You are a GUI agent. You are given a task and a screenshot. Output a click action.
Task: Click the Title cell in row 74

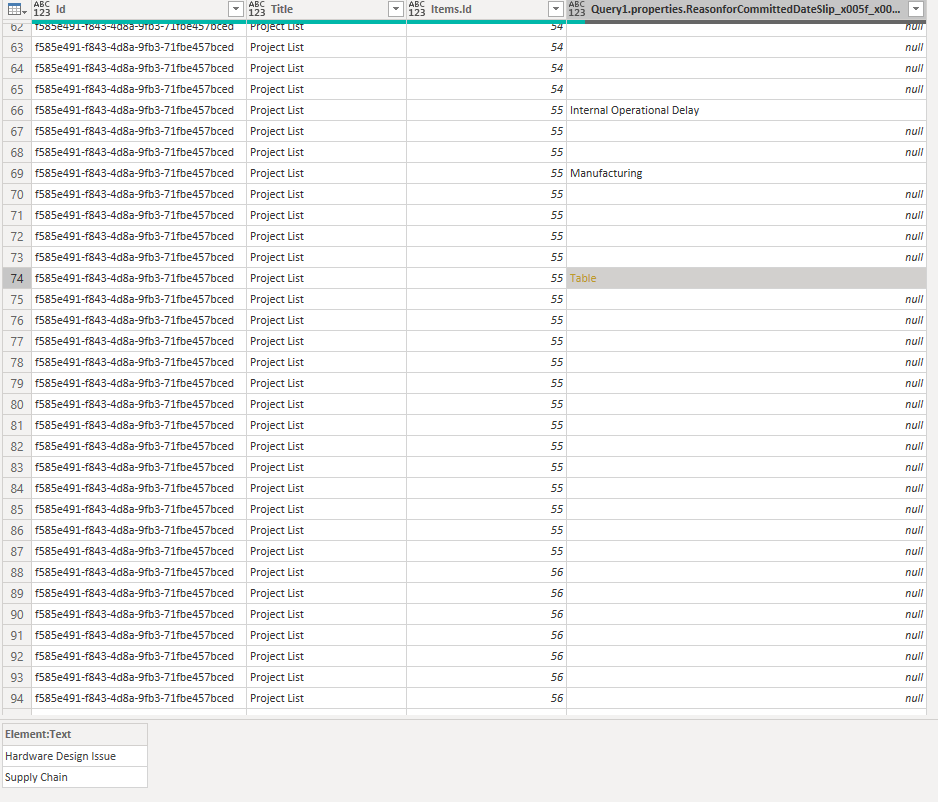pos(327,278)
